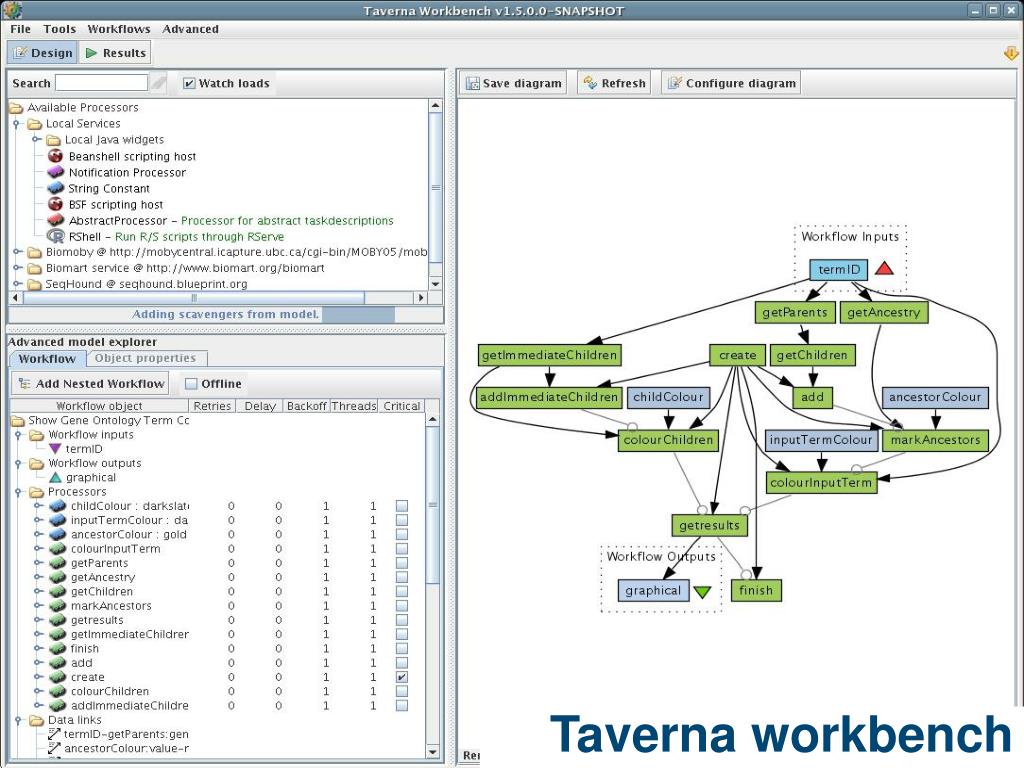Click the Beanshell scripting host icon
This screenshot has height=768, width=1024.
[x=56, y=156]
